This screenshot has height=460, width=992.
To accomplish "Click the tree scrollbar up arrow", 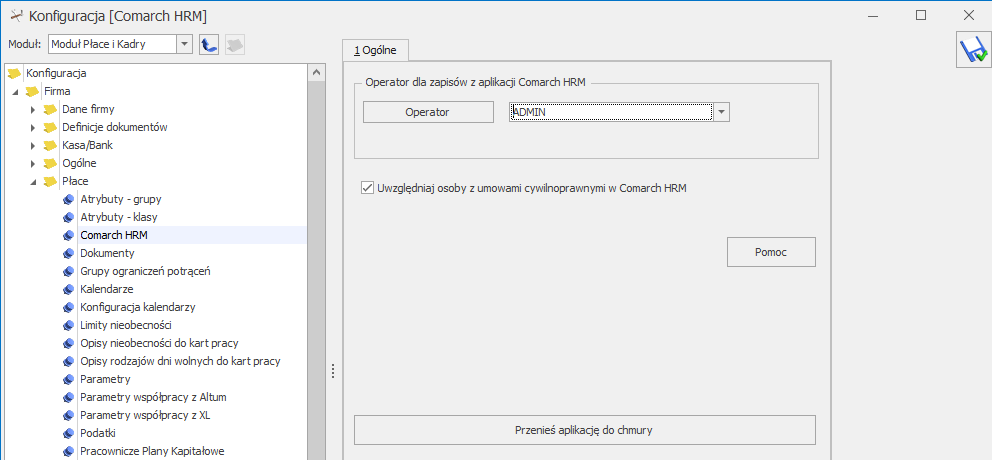I will click(317, 73).
